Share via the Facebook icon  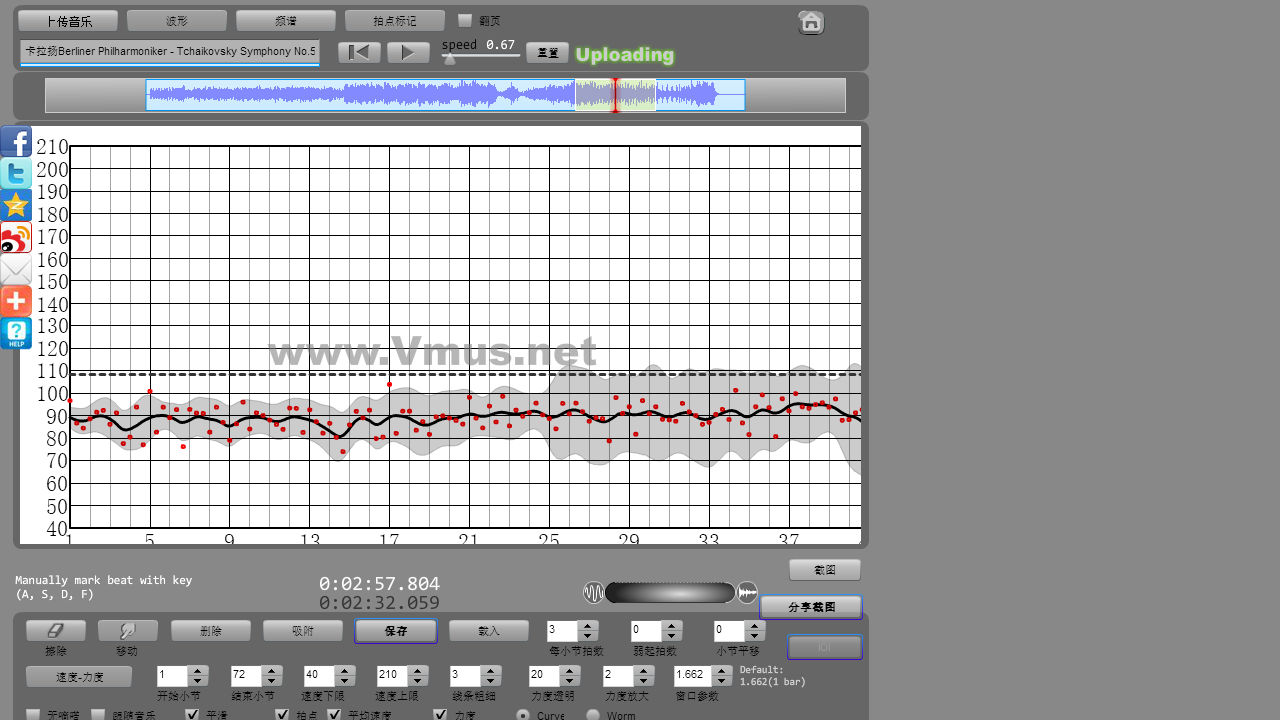(x=16, y=142)
